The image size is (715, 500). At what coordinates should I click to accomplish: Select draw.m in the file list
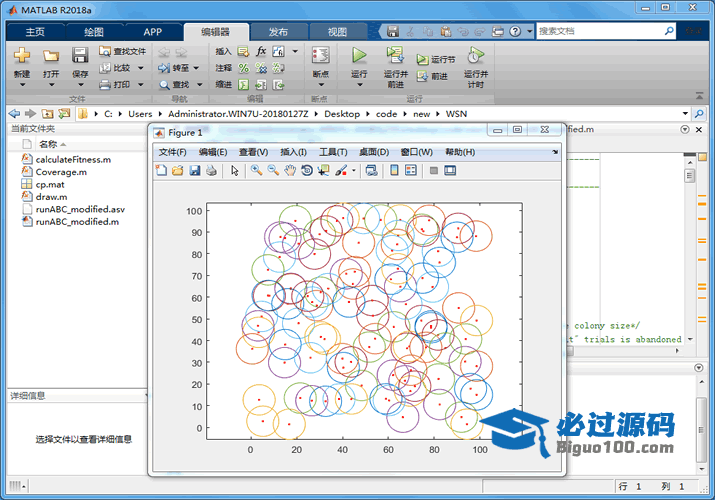[x=51, y=196]
